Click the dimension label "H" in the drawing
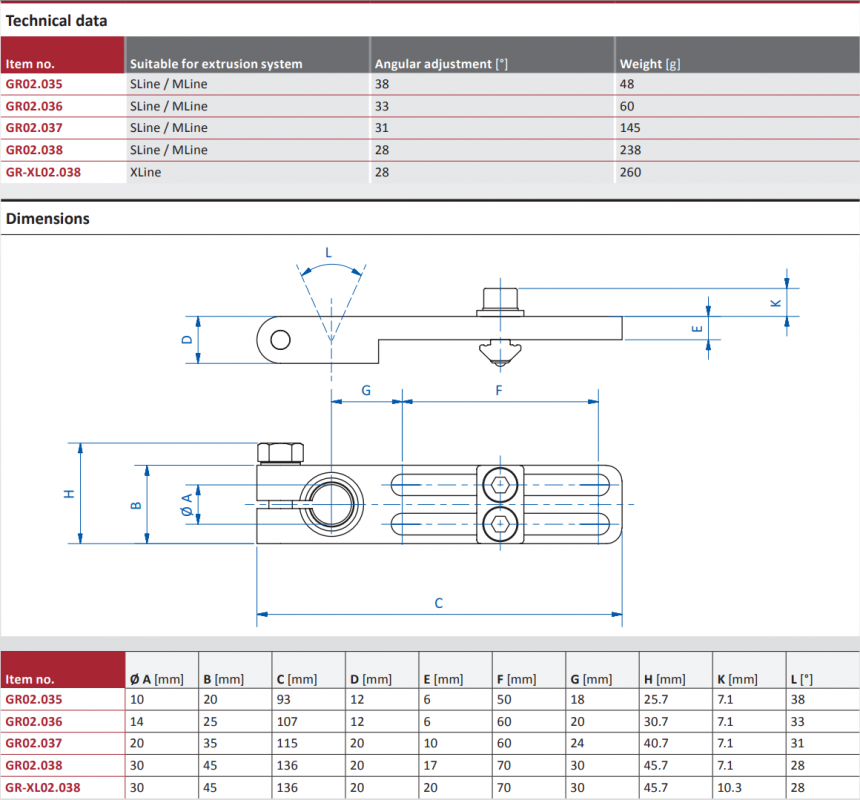 pos(69,494)
